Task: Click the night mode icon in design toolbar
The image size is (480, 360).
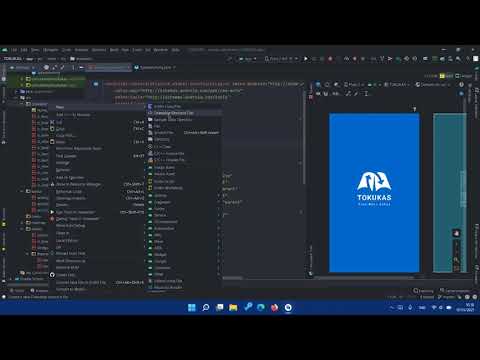Action: pyautogui.click(x=337, y=85)
